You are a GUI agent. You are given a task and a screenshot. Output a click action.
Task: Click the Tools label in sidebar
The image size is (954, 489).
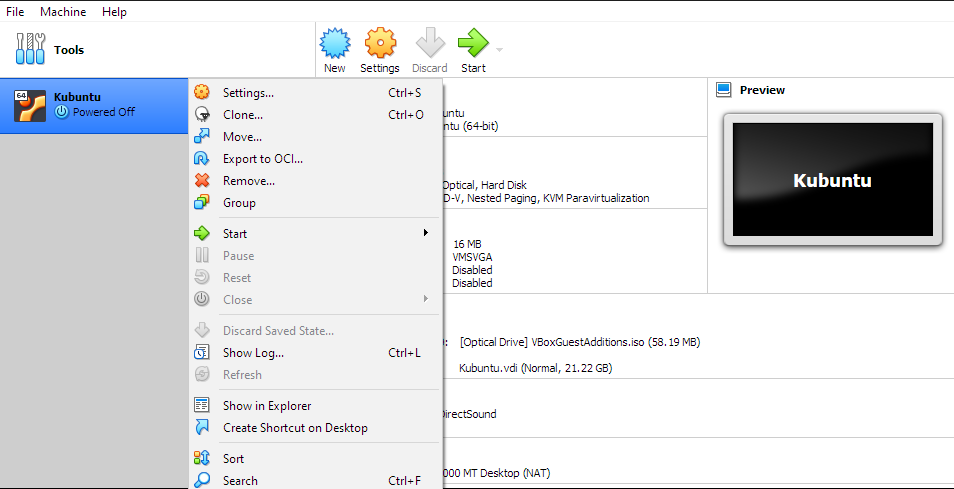point(69,50)
